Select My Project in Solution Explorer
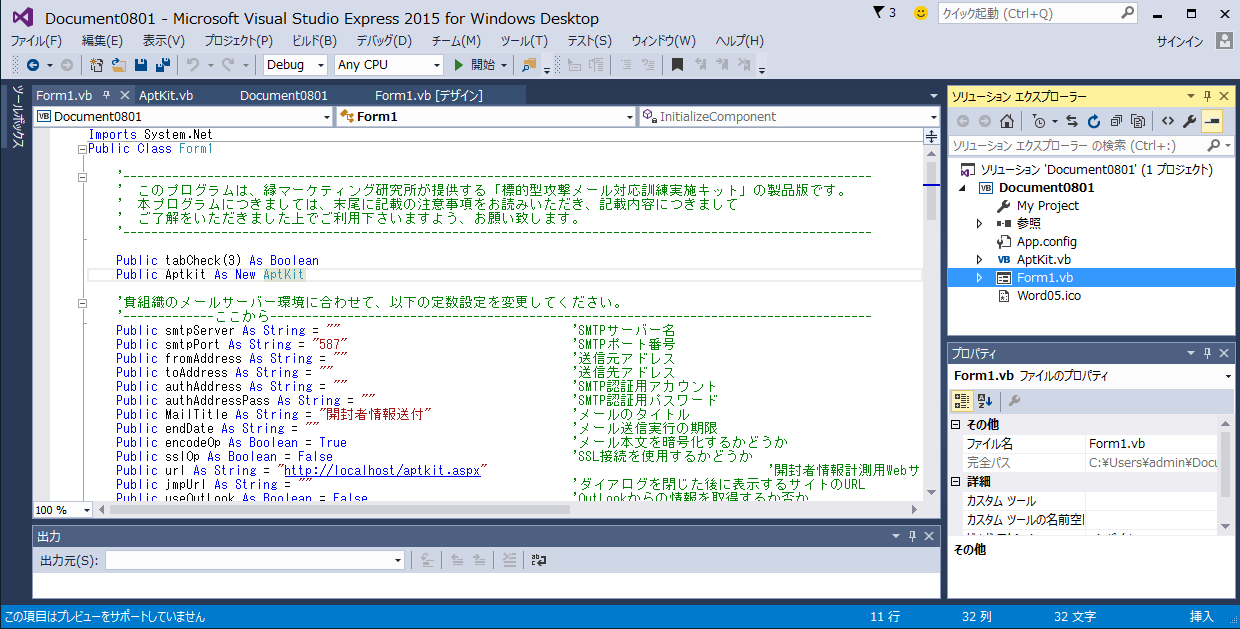Viewport: 1240px width, 629px height. [1048, 205]
